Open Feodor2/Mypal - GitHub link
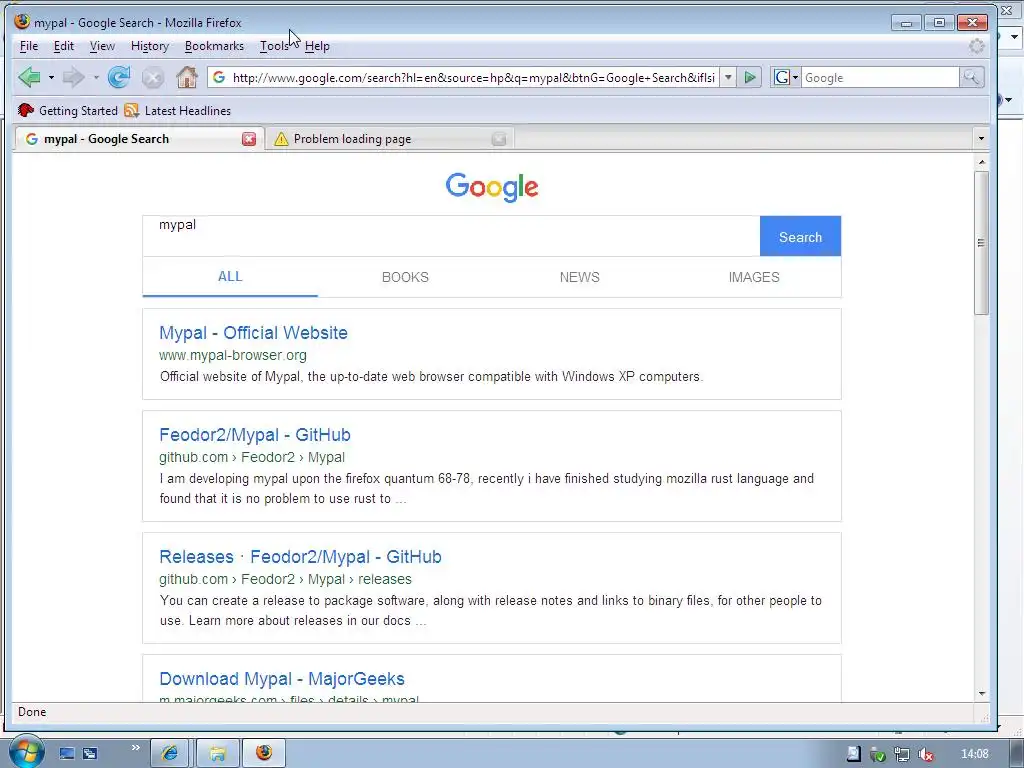This screenshot has height=768, width=1024. coord(255,435)
